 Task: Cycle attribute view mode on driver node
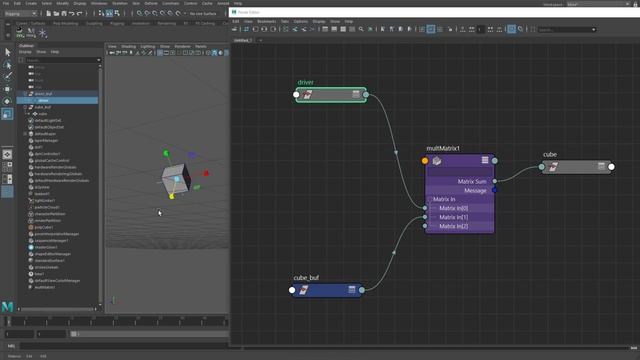pos(356,94)
